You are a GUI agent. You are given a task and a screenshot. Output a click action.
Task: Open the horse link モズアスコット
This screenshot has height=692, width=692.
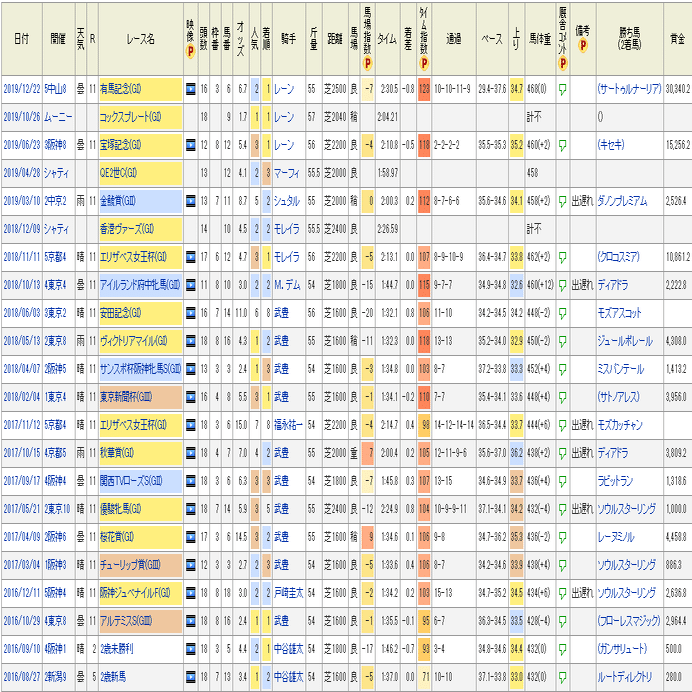[619, 313]
